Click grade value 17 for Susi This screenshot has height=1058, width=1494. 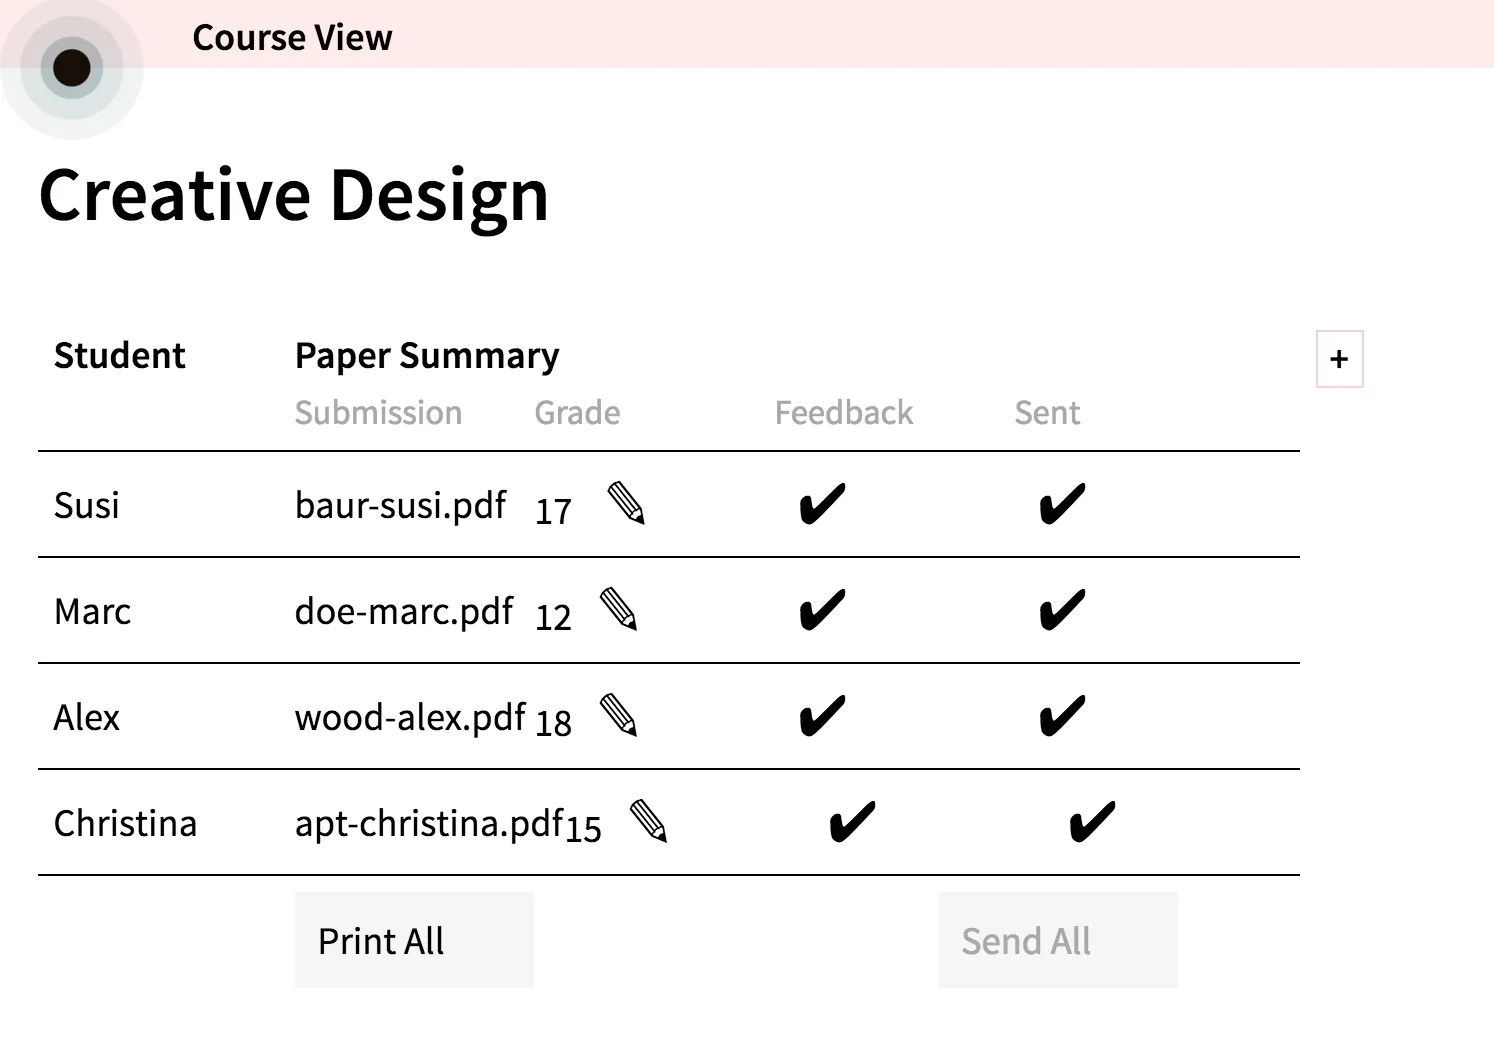(x=553, y=512)
